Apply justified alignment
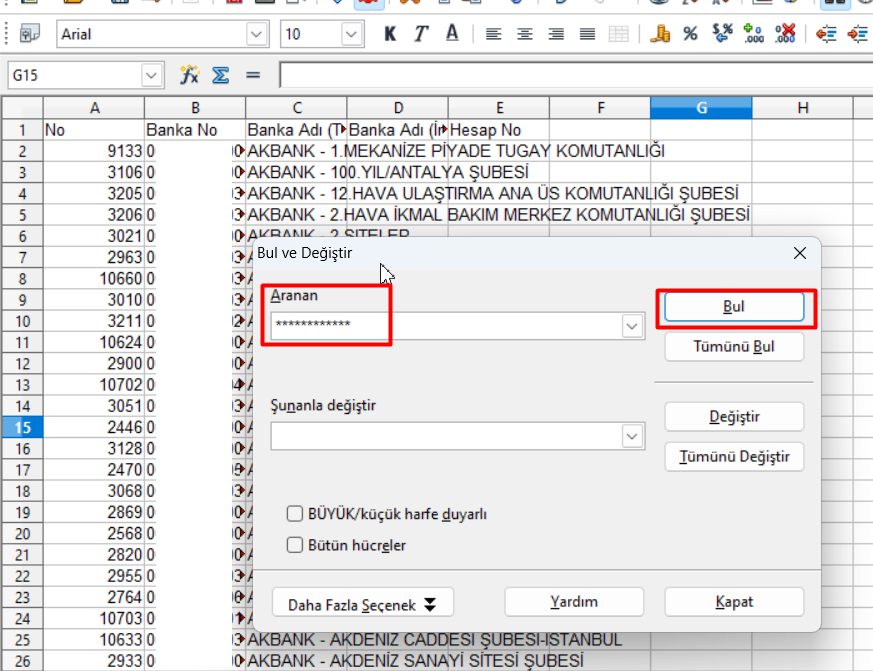 587,35
